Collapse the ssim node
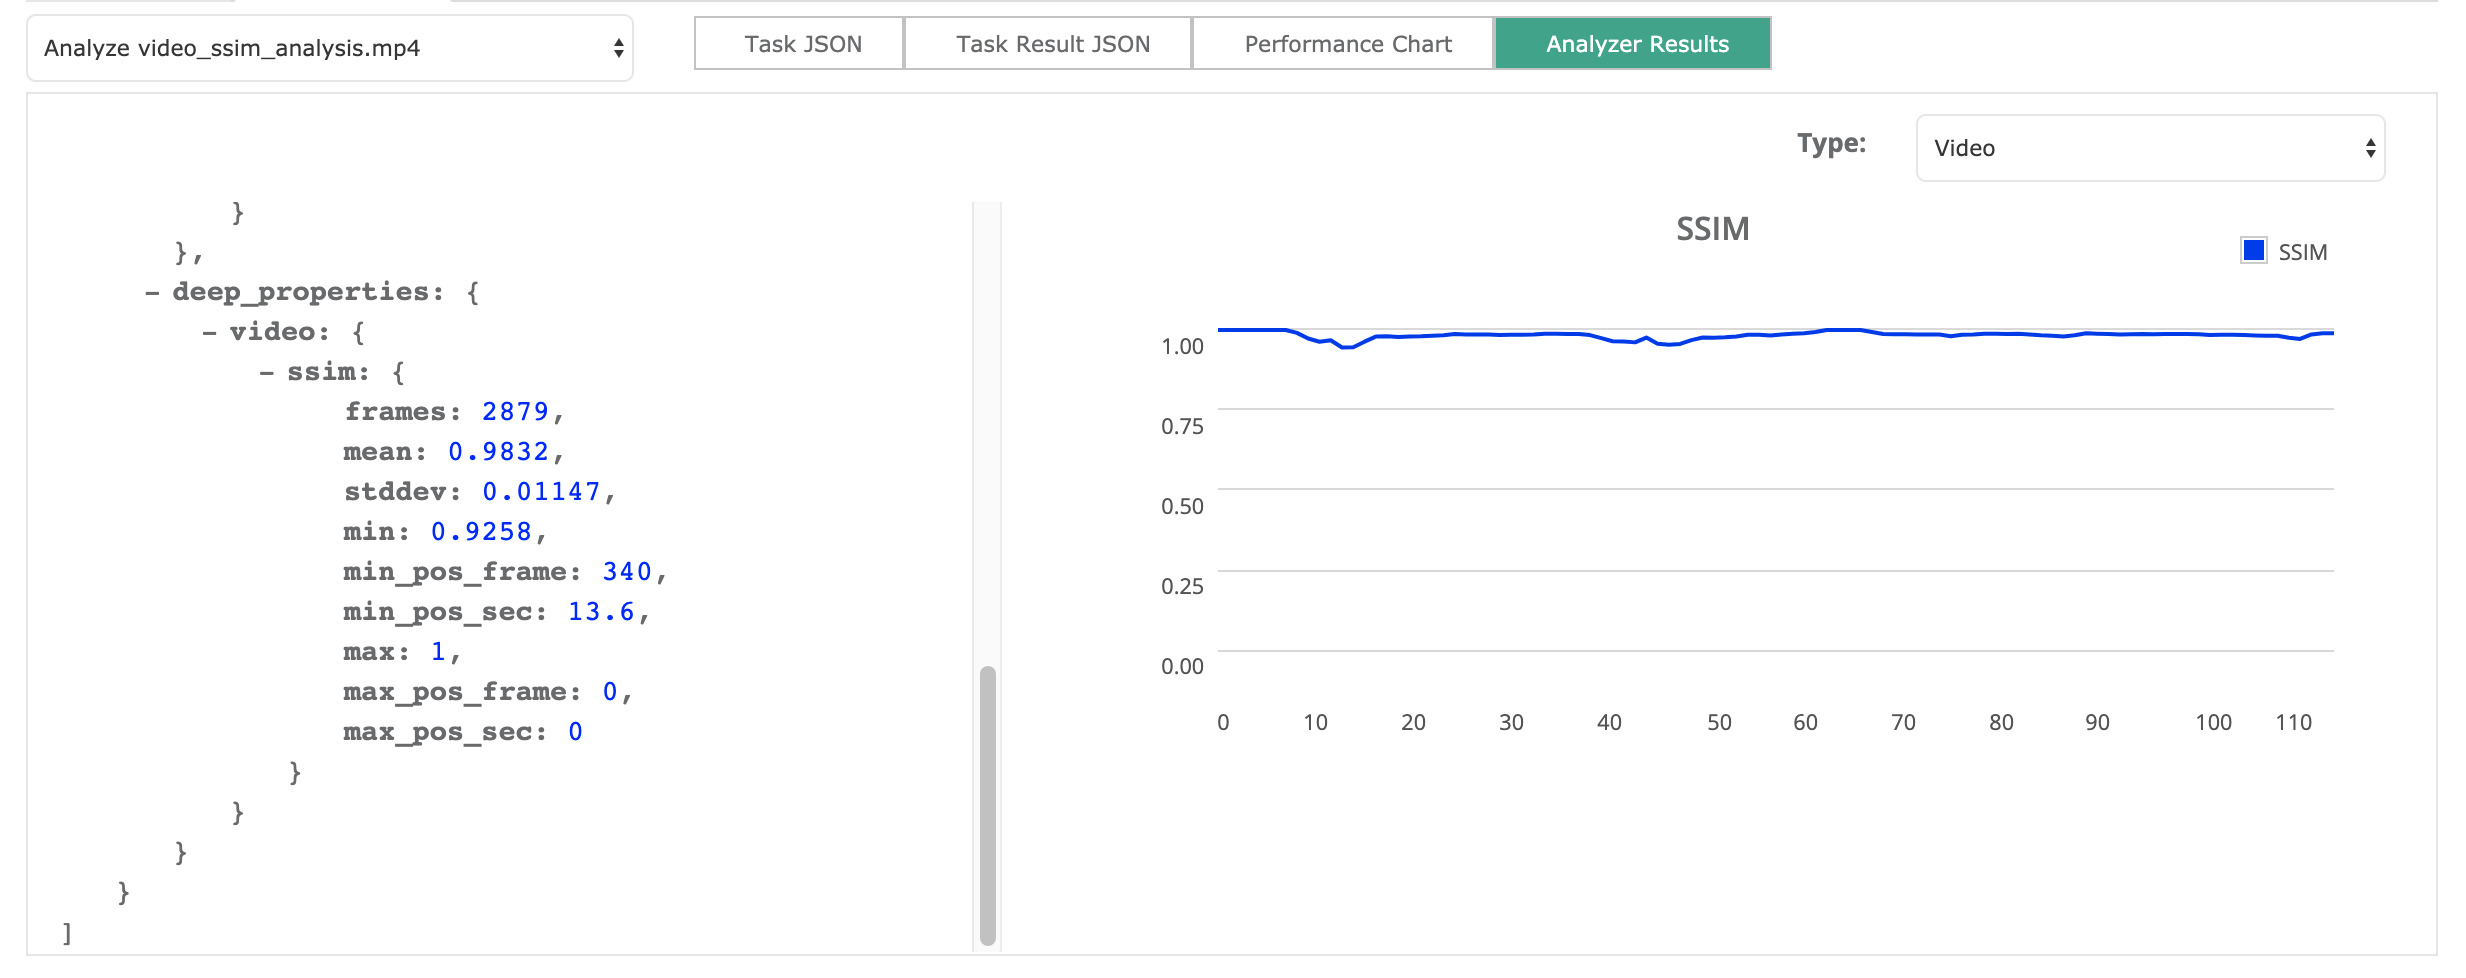The height and width of the screenshot is (978, 2466). pyautogui.click(x=266, y=373)
